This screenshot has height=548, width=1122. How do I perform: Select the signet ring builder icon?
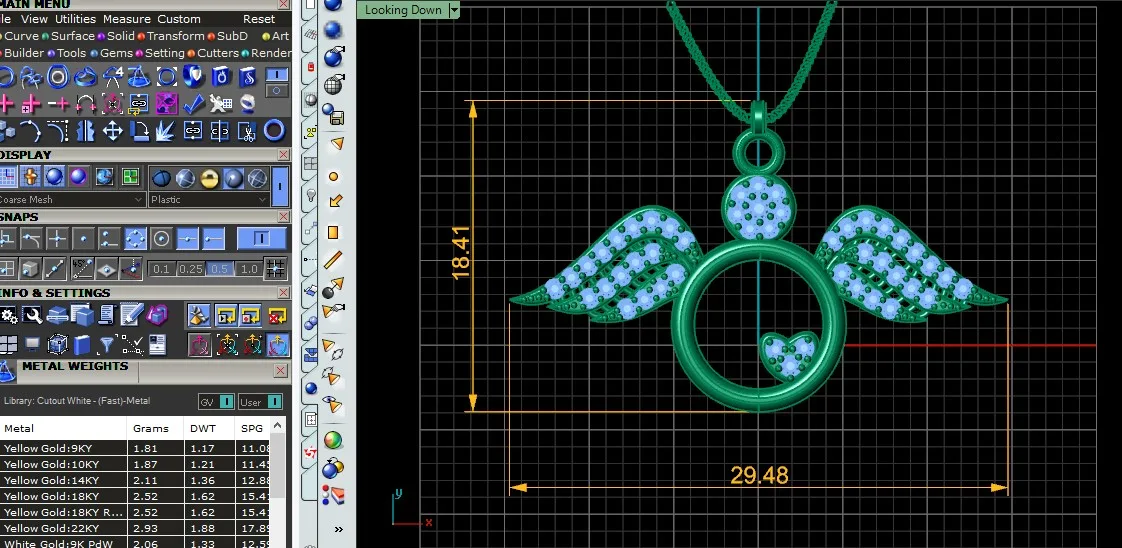coord(85,76)
